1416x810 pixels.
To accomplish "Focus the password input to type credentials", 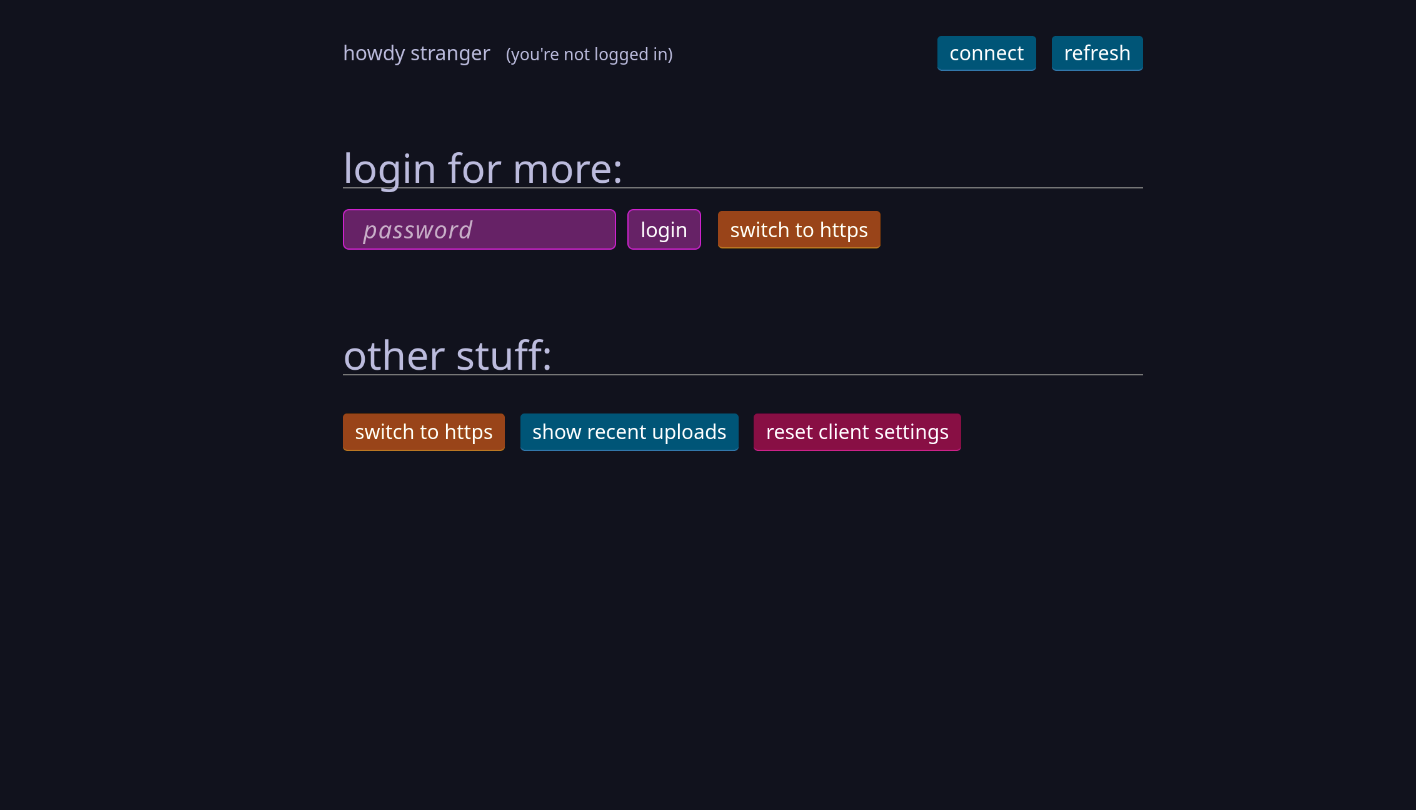I will coord(479,229).
